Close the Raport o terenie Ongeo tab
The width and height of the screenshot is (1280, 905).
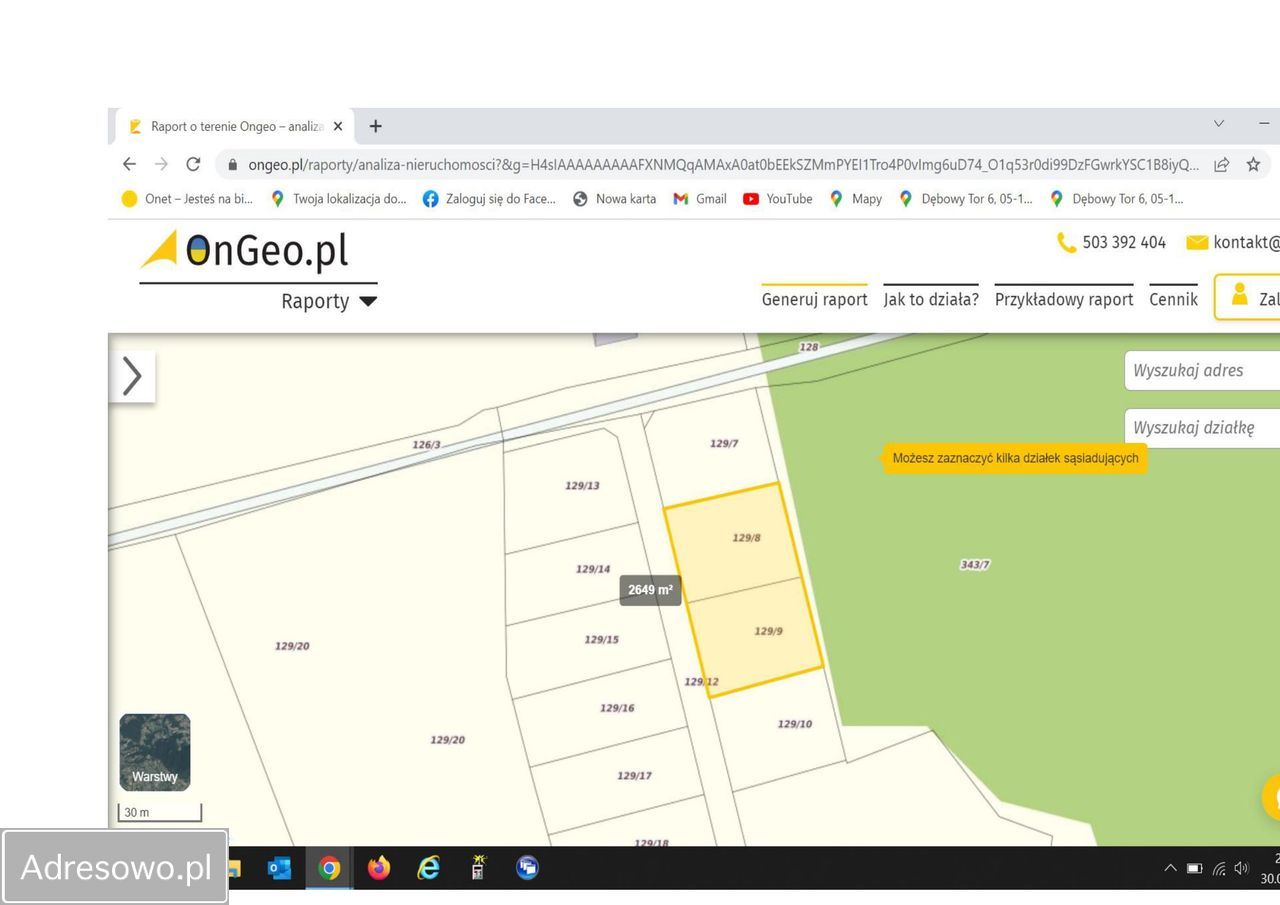click(338, 126)
